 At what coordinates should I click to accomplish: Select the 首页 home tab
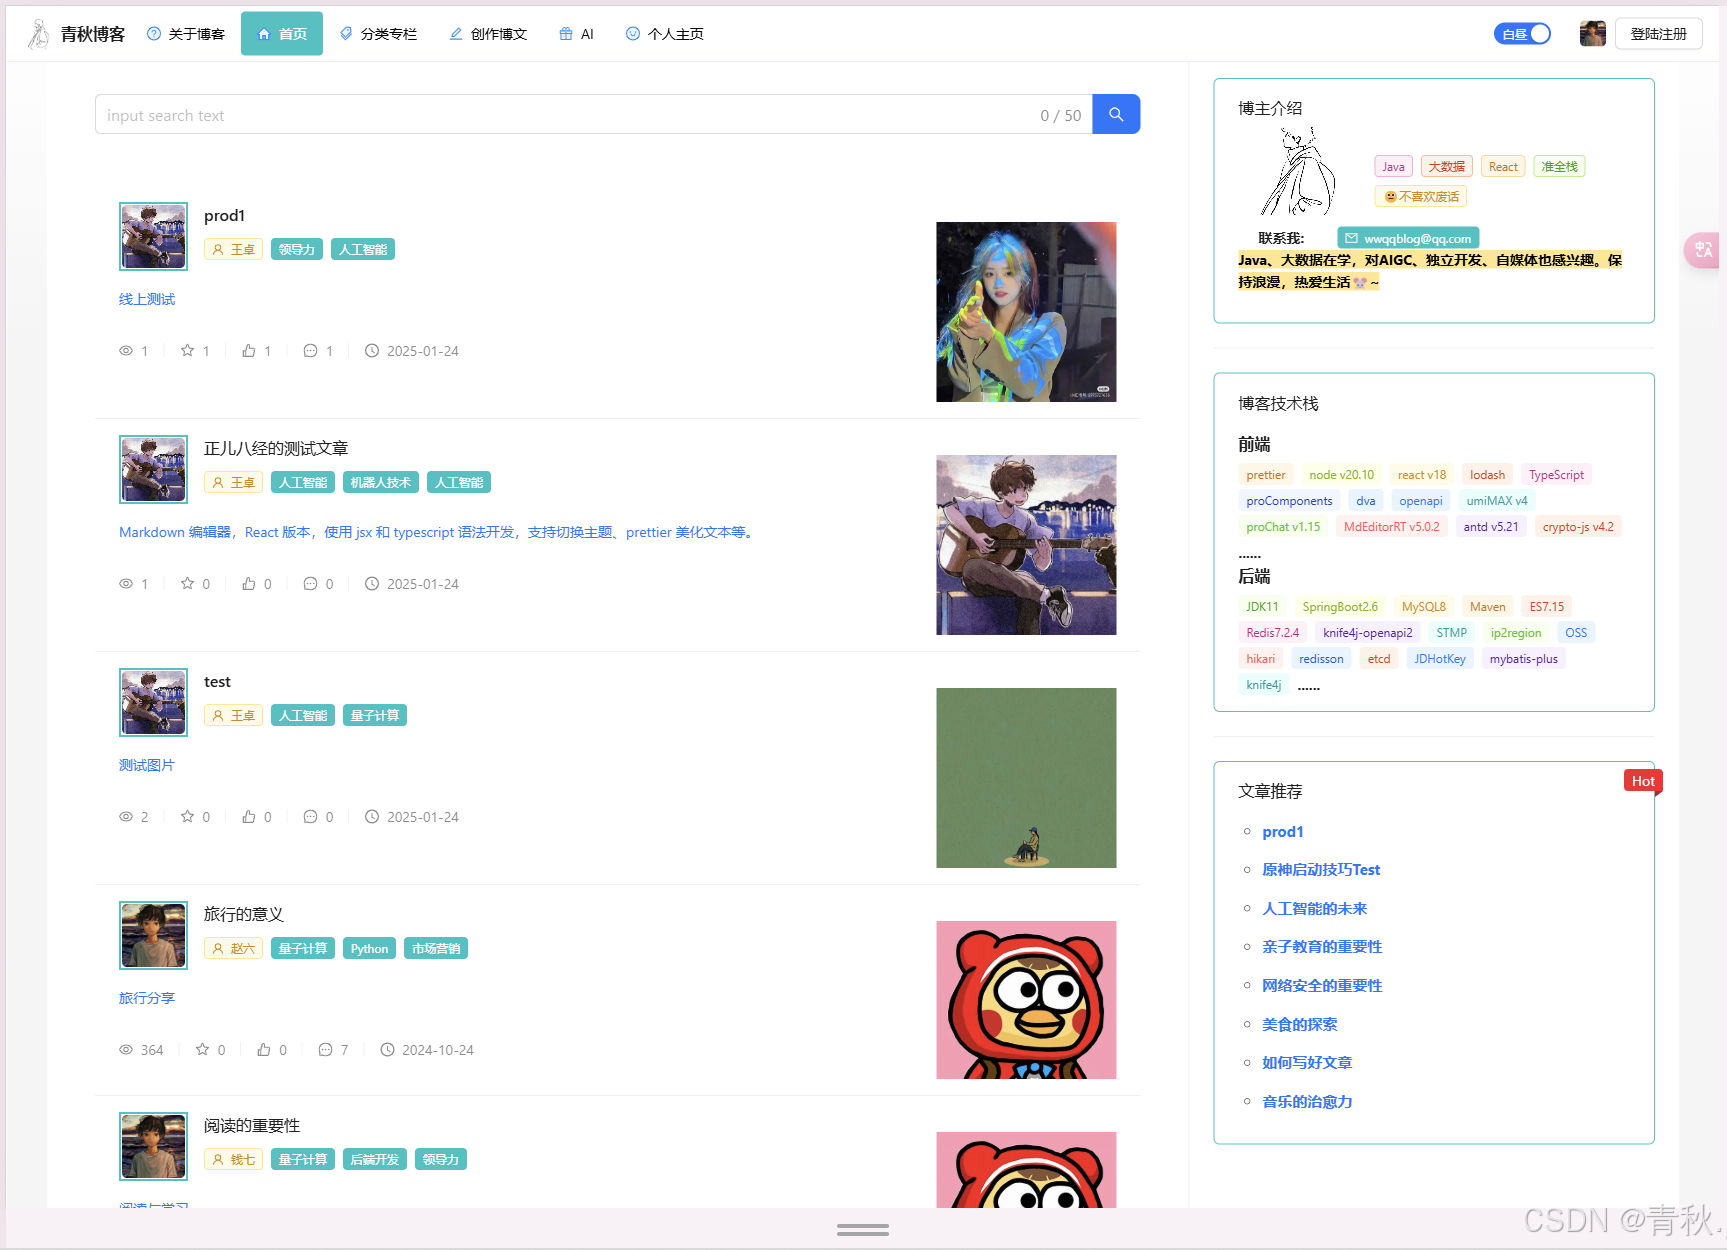pyautogui.click(x=282, y=34)
